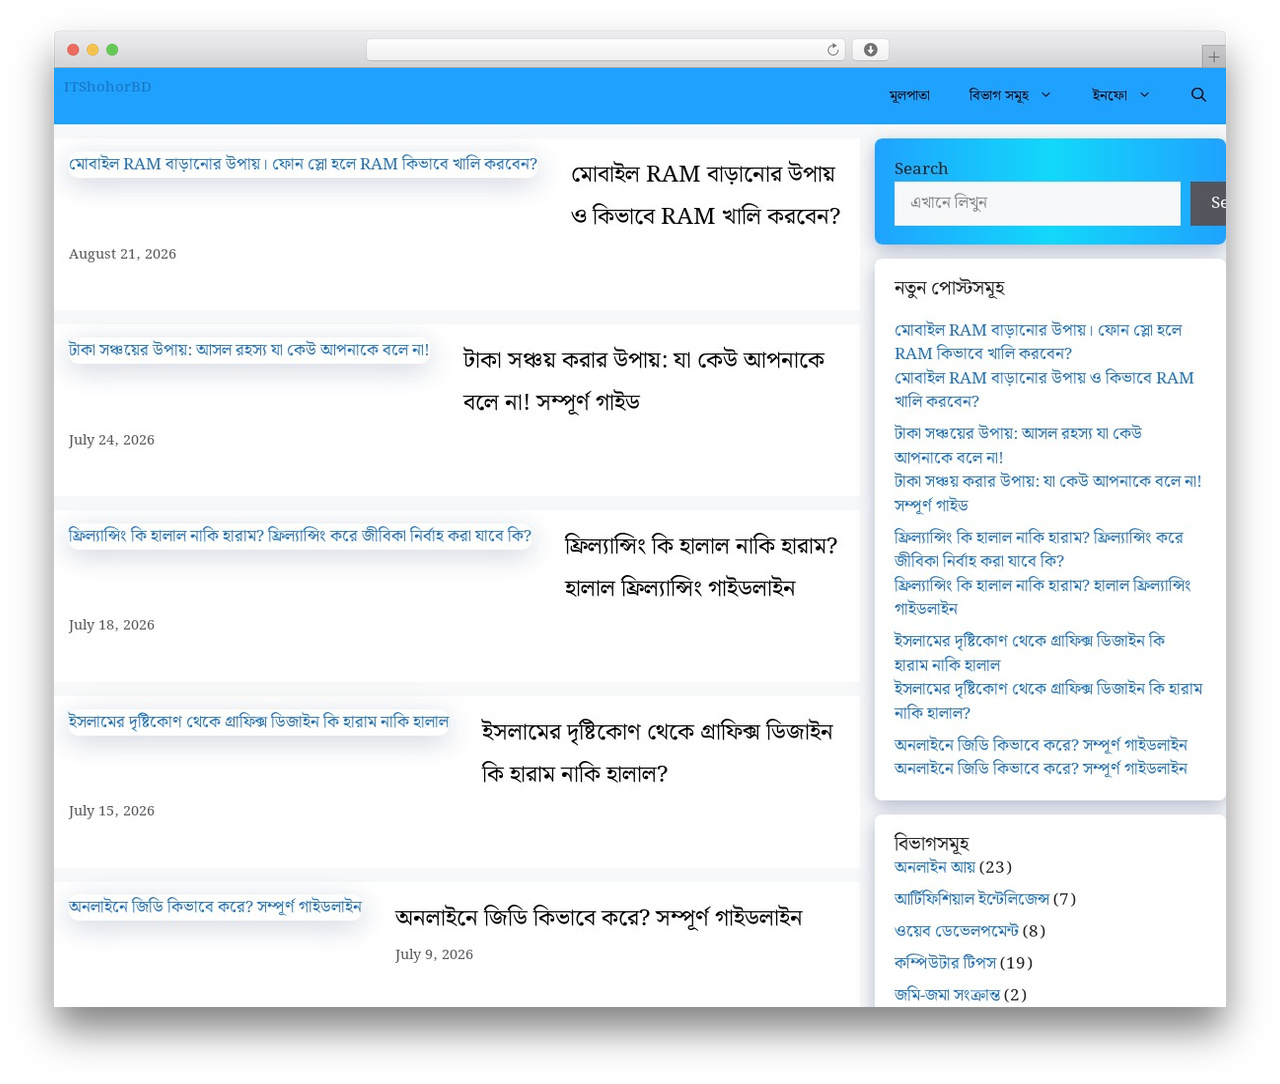Image resolution: width=1280 pixels, height=1084 pixels.
Task: Open site search via the magnifier icon
Action: pos(1198,95)
